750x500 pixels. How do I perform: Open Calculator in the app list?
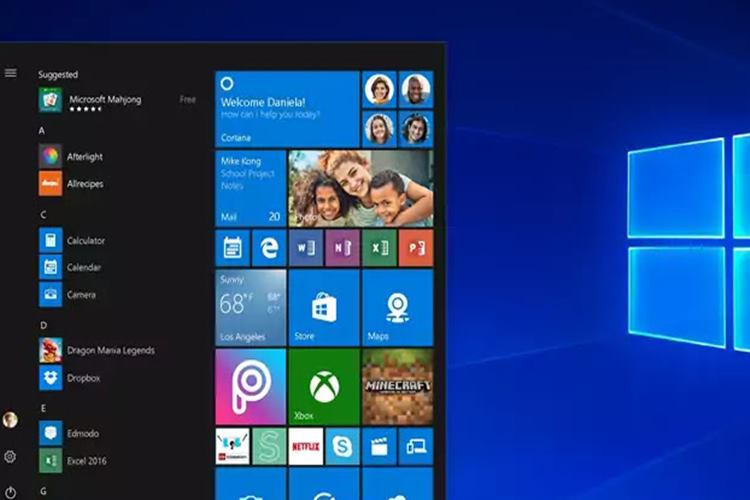[73, 240]
